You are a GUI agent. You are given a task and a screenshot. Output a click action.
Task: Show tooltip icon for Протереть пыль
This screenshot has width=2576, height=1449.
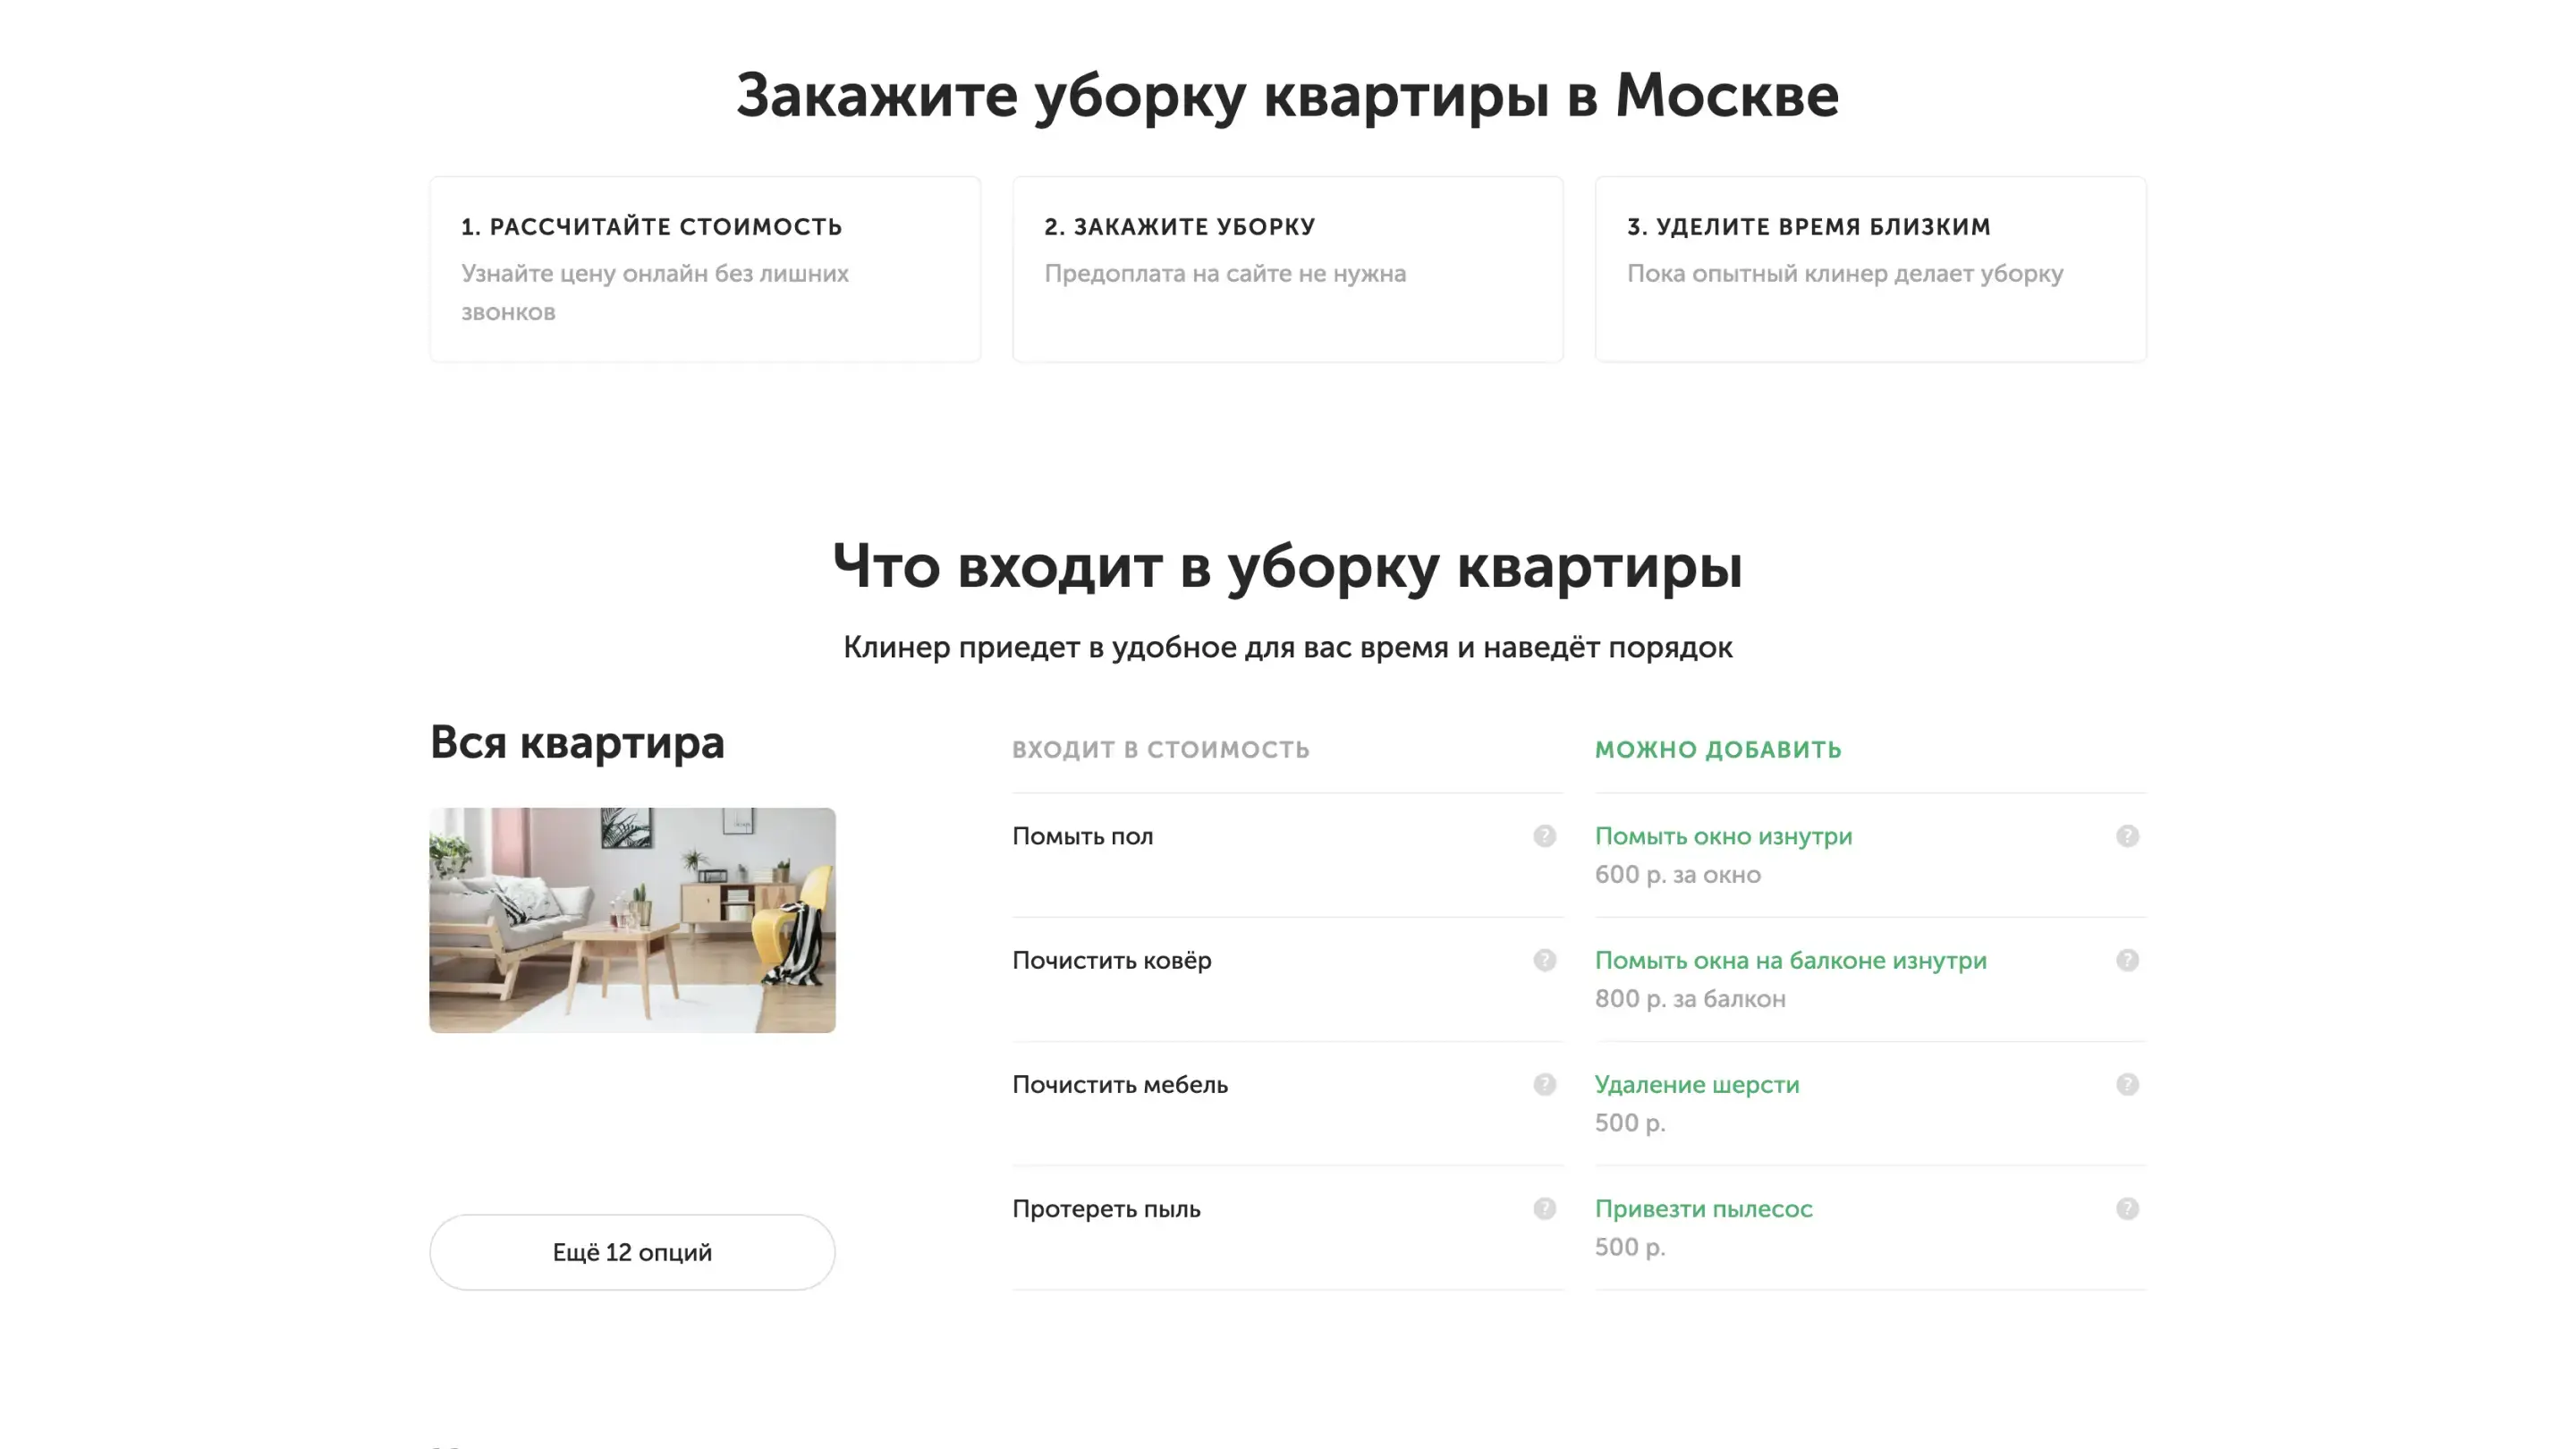(x=1544, y=1208)
